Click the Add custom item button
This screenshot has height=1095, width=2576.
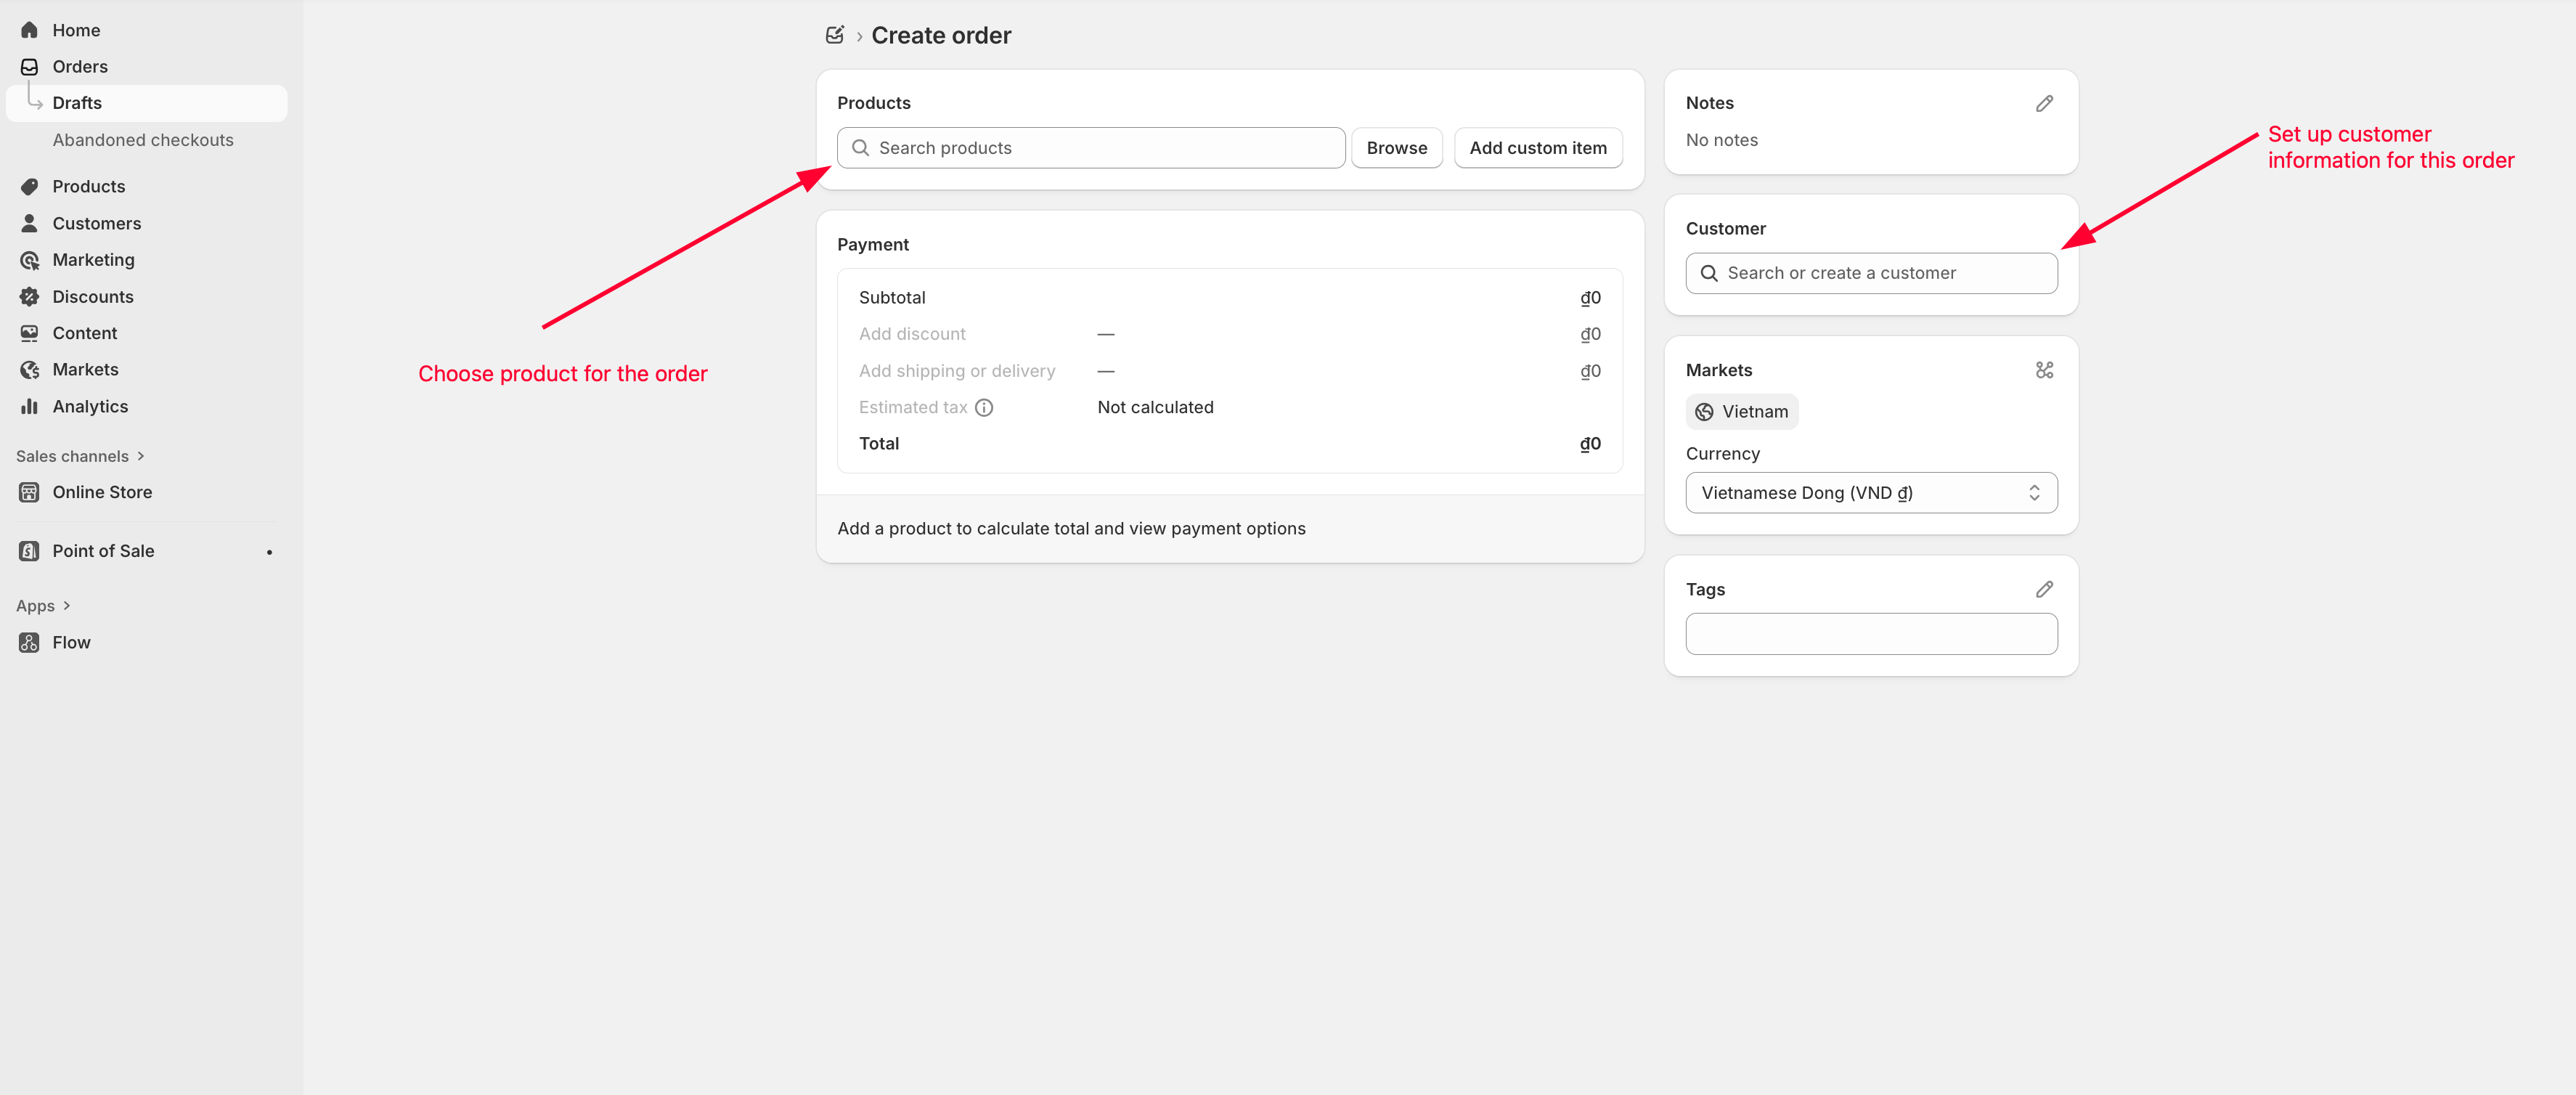(x=1537, y=148)
